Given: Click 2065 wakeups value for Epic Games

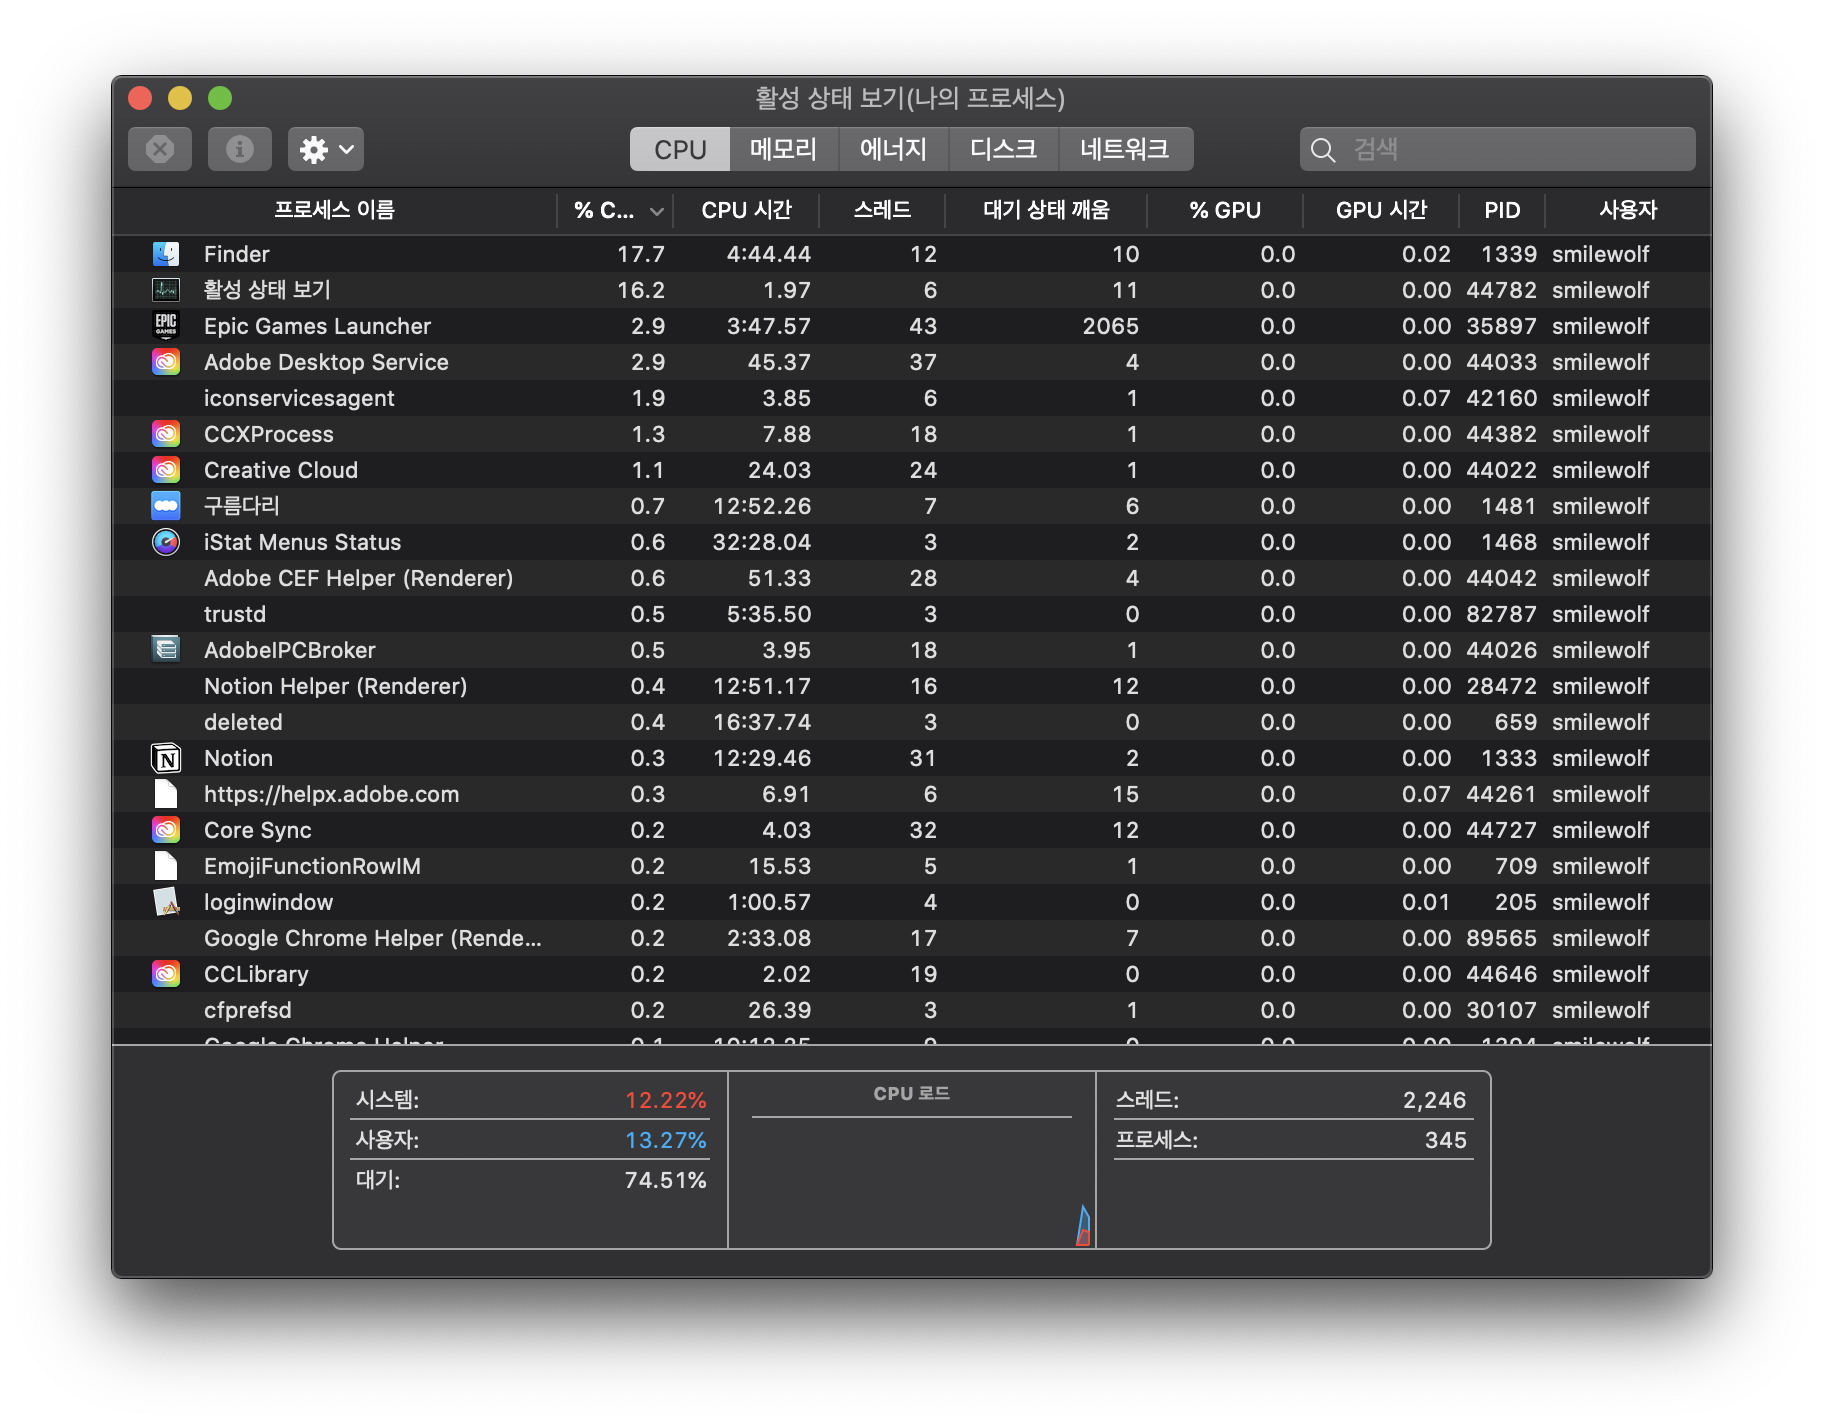Looking at the screenshot, I should [1111, 326].
